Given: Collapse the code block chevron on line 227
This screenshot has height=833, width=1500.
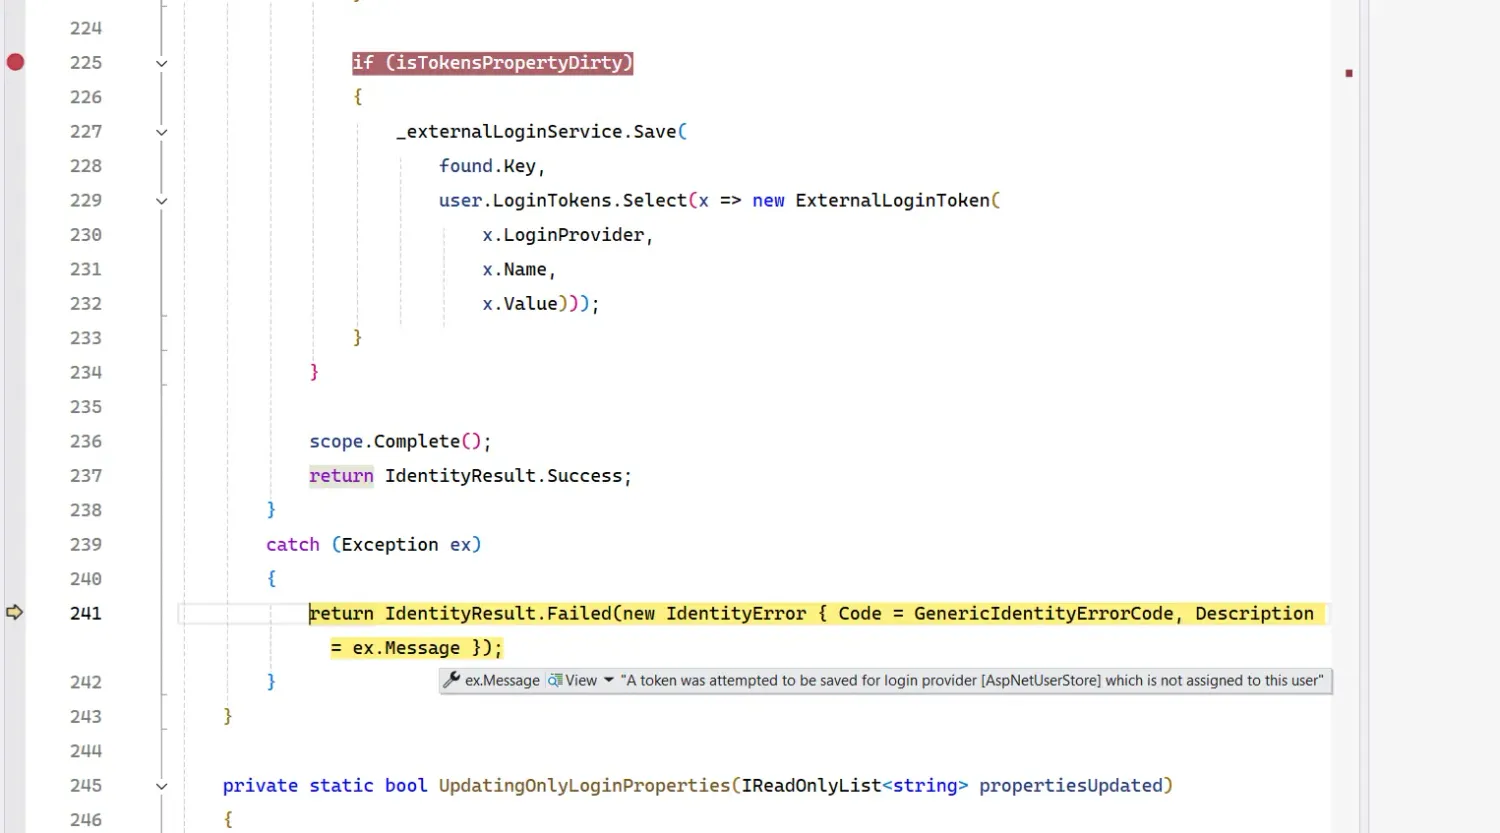Looking at the screenshot, I should [161, 131].
